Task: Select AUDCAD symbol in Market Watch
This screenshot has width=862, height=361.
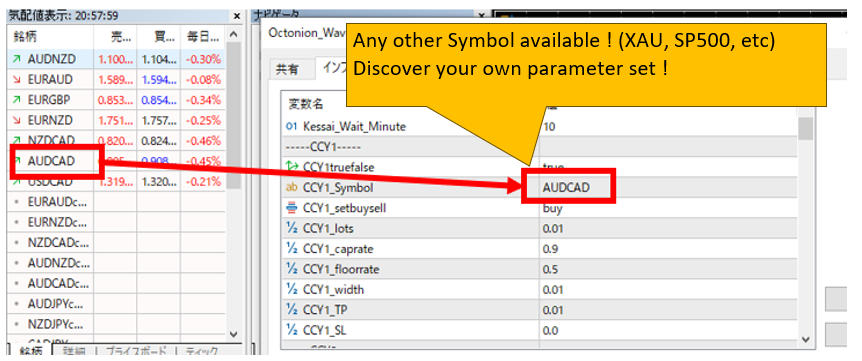Action: (51, 161)
